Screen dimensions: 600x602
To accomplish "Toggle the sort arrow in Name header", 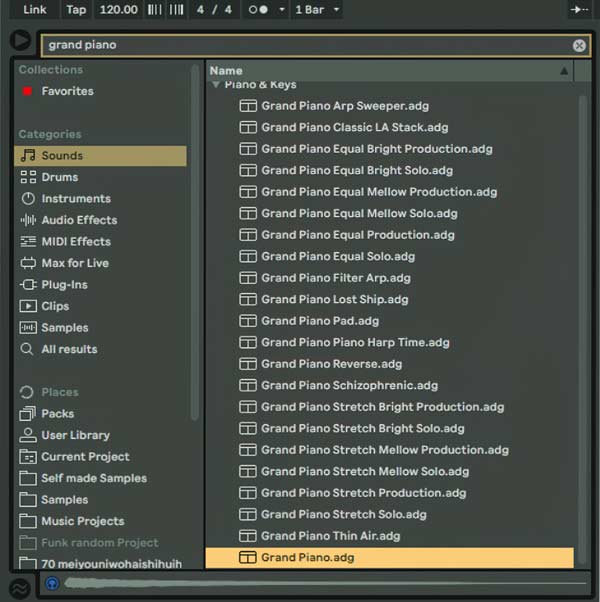I will 564,71.
